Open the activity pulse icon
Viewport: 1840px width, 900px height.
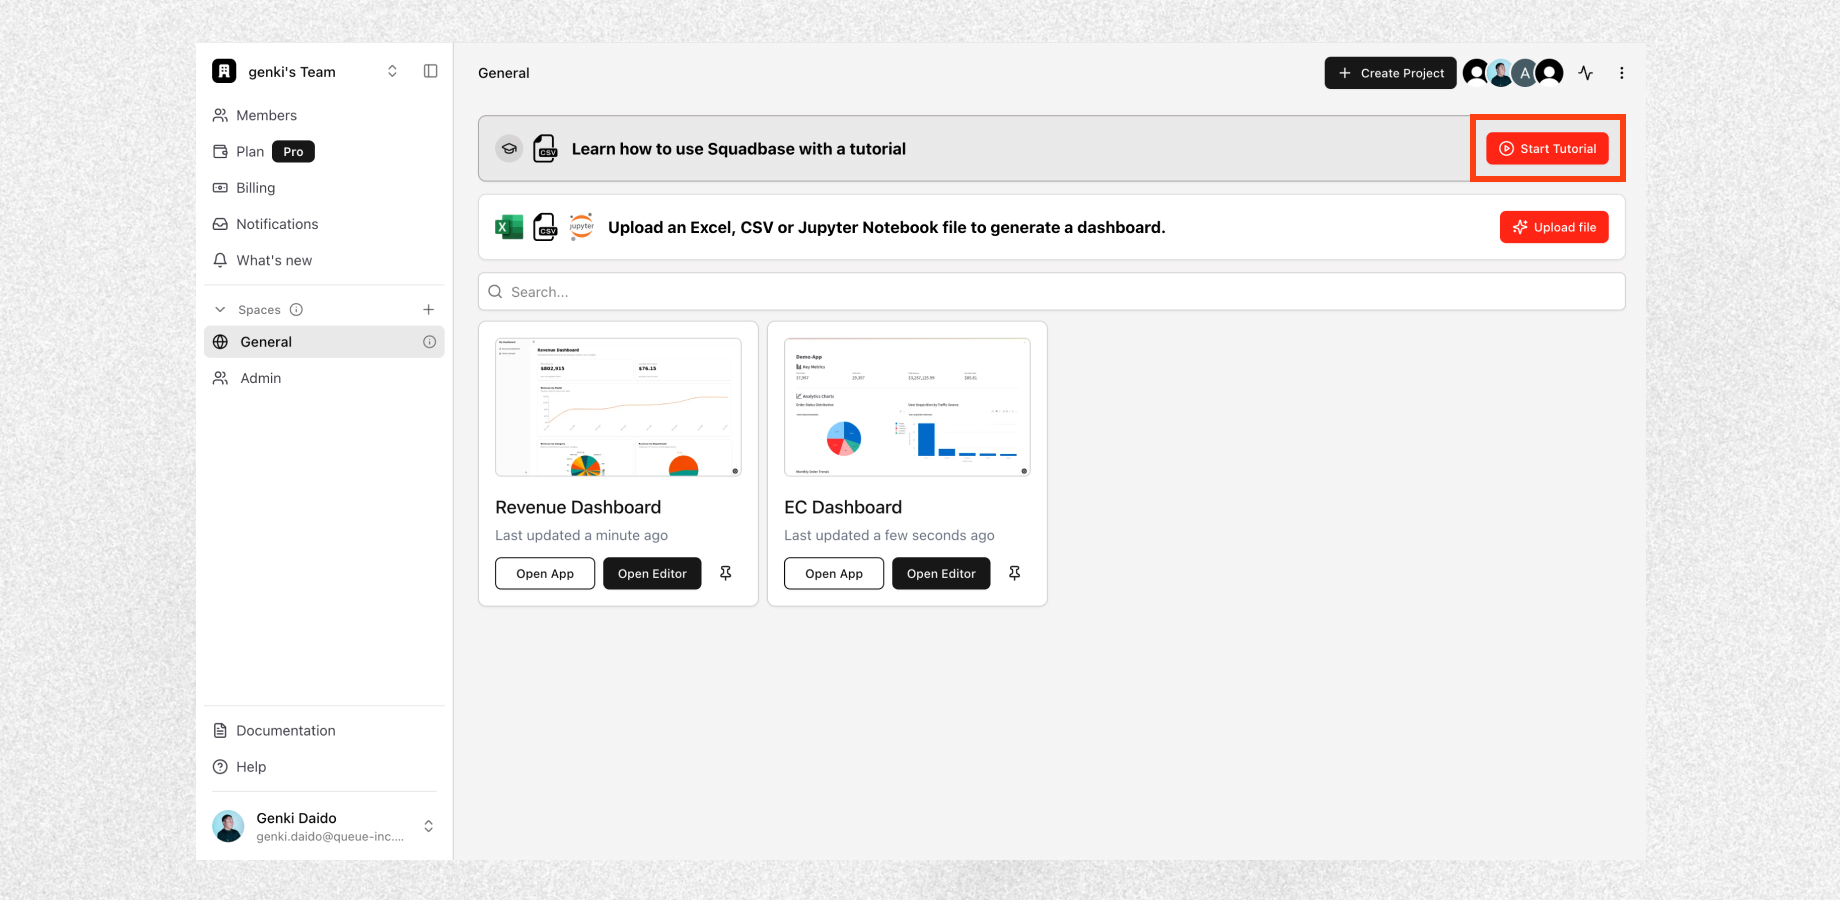tap(1586, 73)
